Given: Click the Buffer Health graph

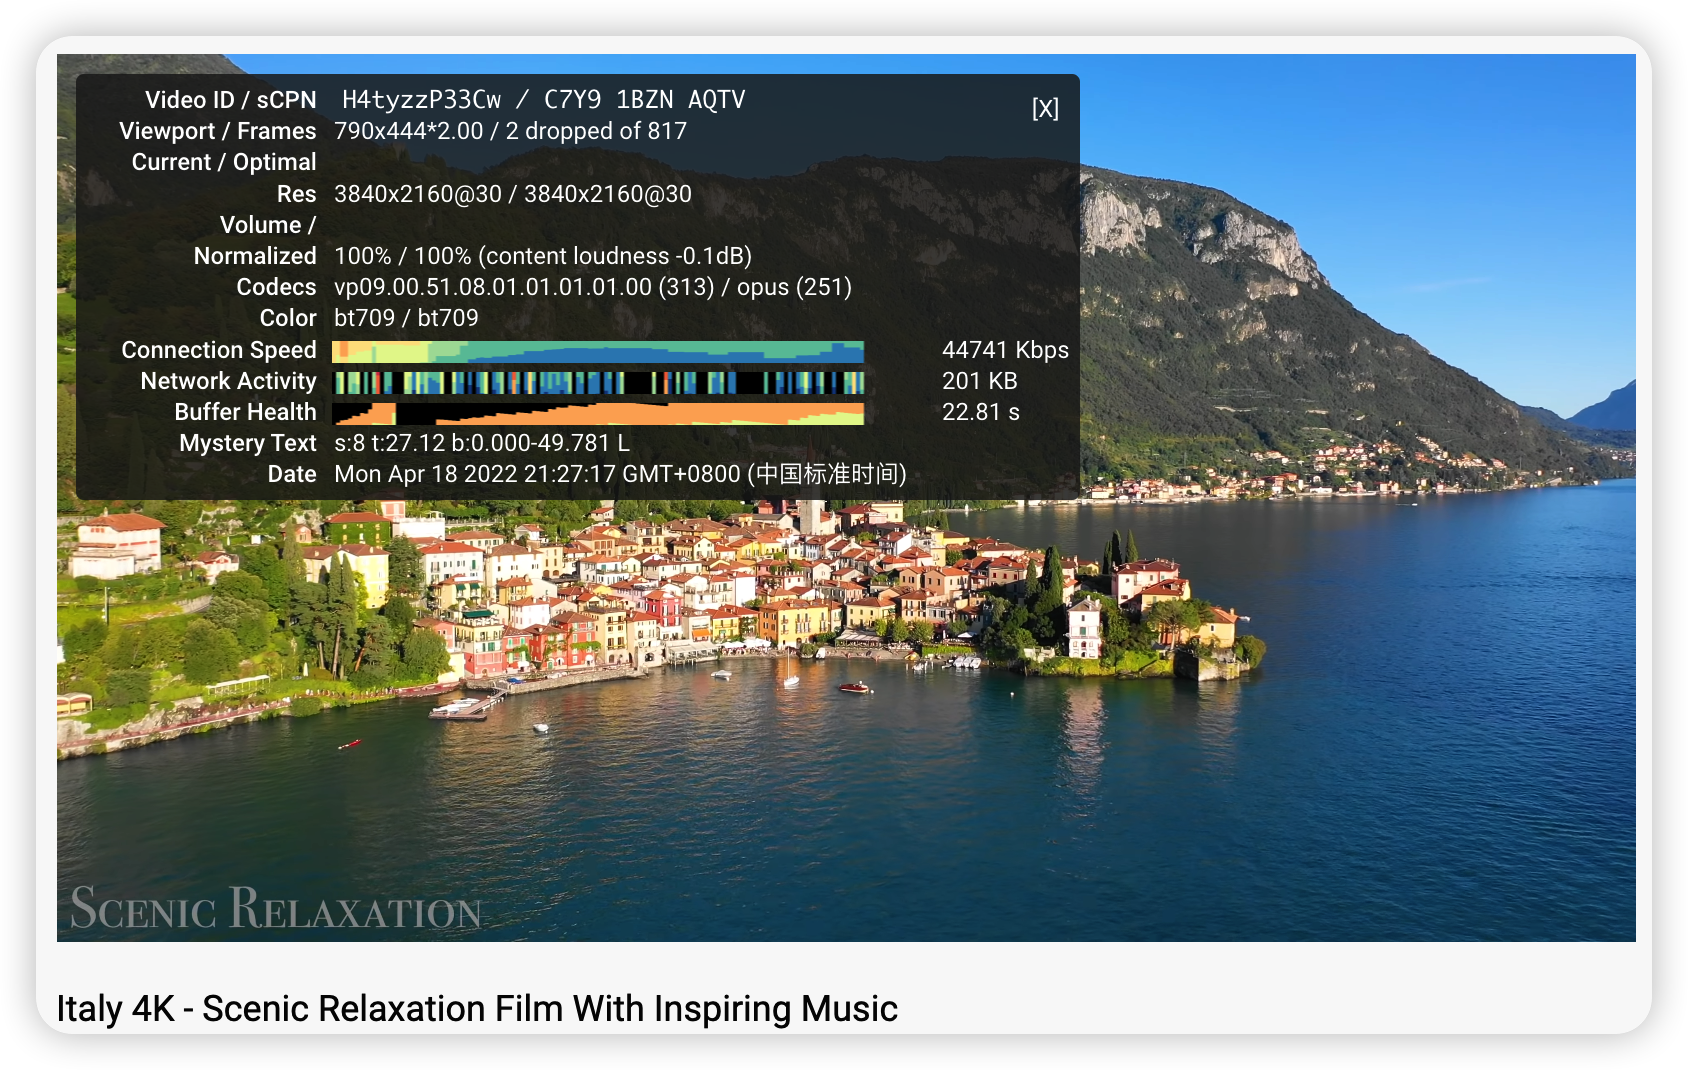Looking at the screenshot, I should [x=598, y=413].
